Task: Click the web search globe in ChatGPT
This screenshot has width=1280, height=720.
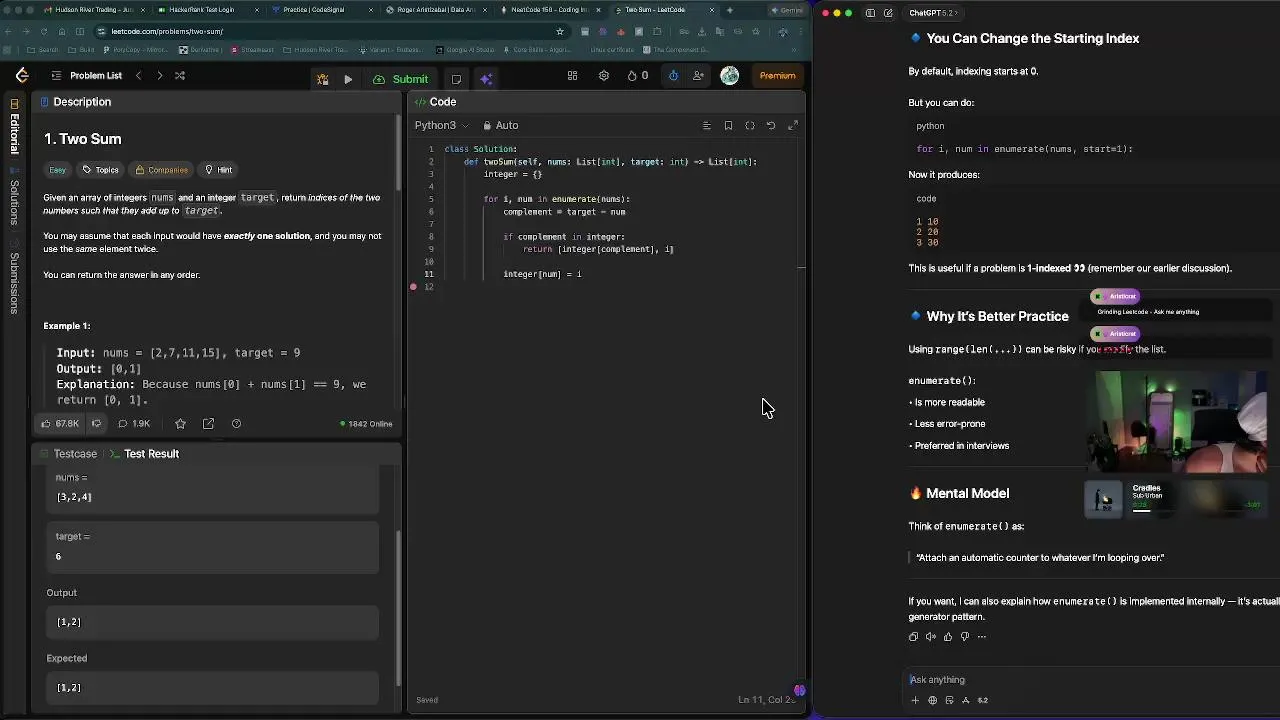Action: pyautogui.click(x=932, y=701)
